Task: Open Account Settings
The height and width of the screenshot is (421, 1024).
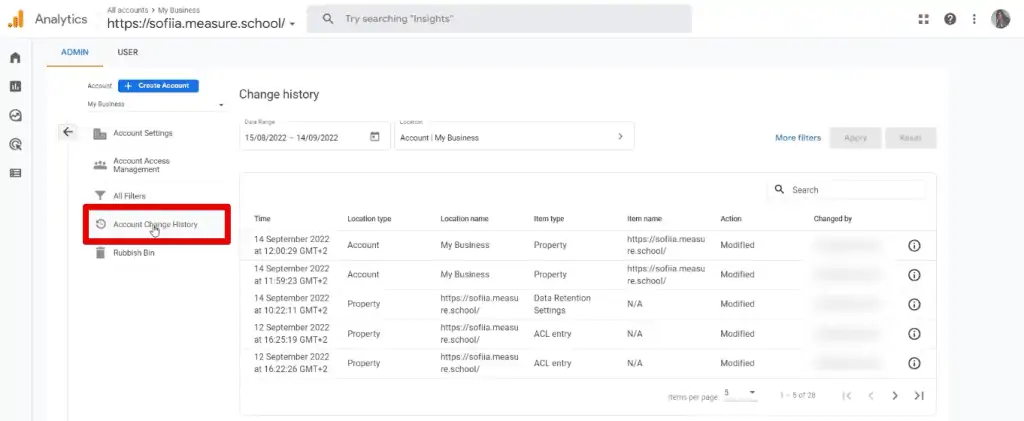Action: point(143,133)
